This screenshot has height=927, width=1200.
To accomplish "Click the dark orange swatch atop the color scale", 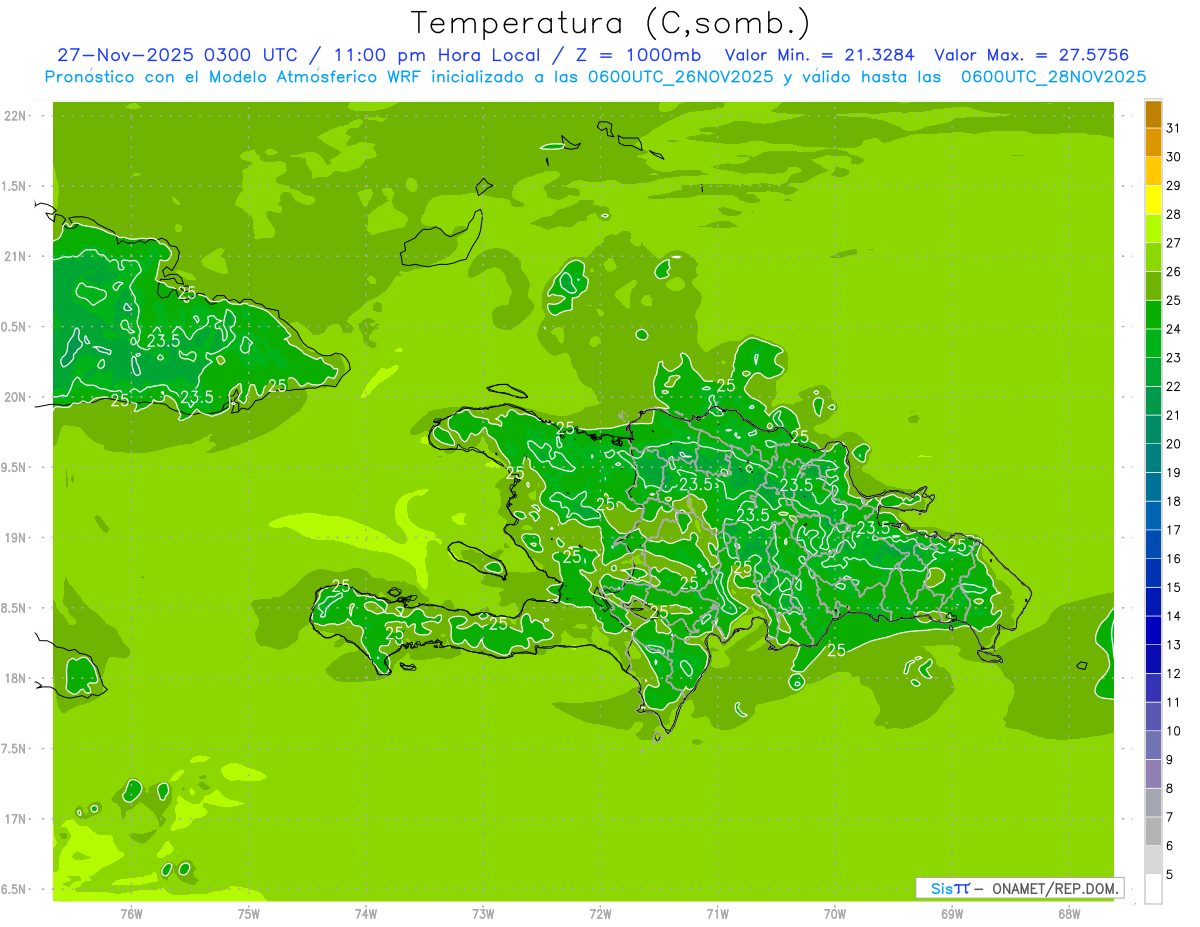I will click(1153, 114).
